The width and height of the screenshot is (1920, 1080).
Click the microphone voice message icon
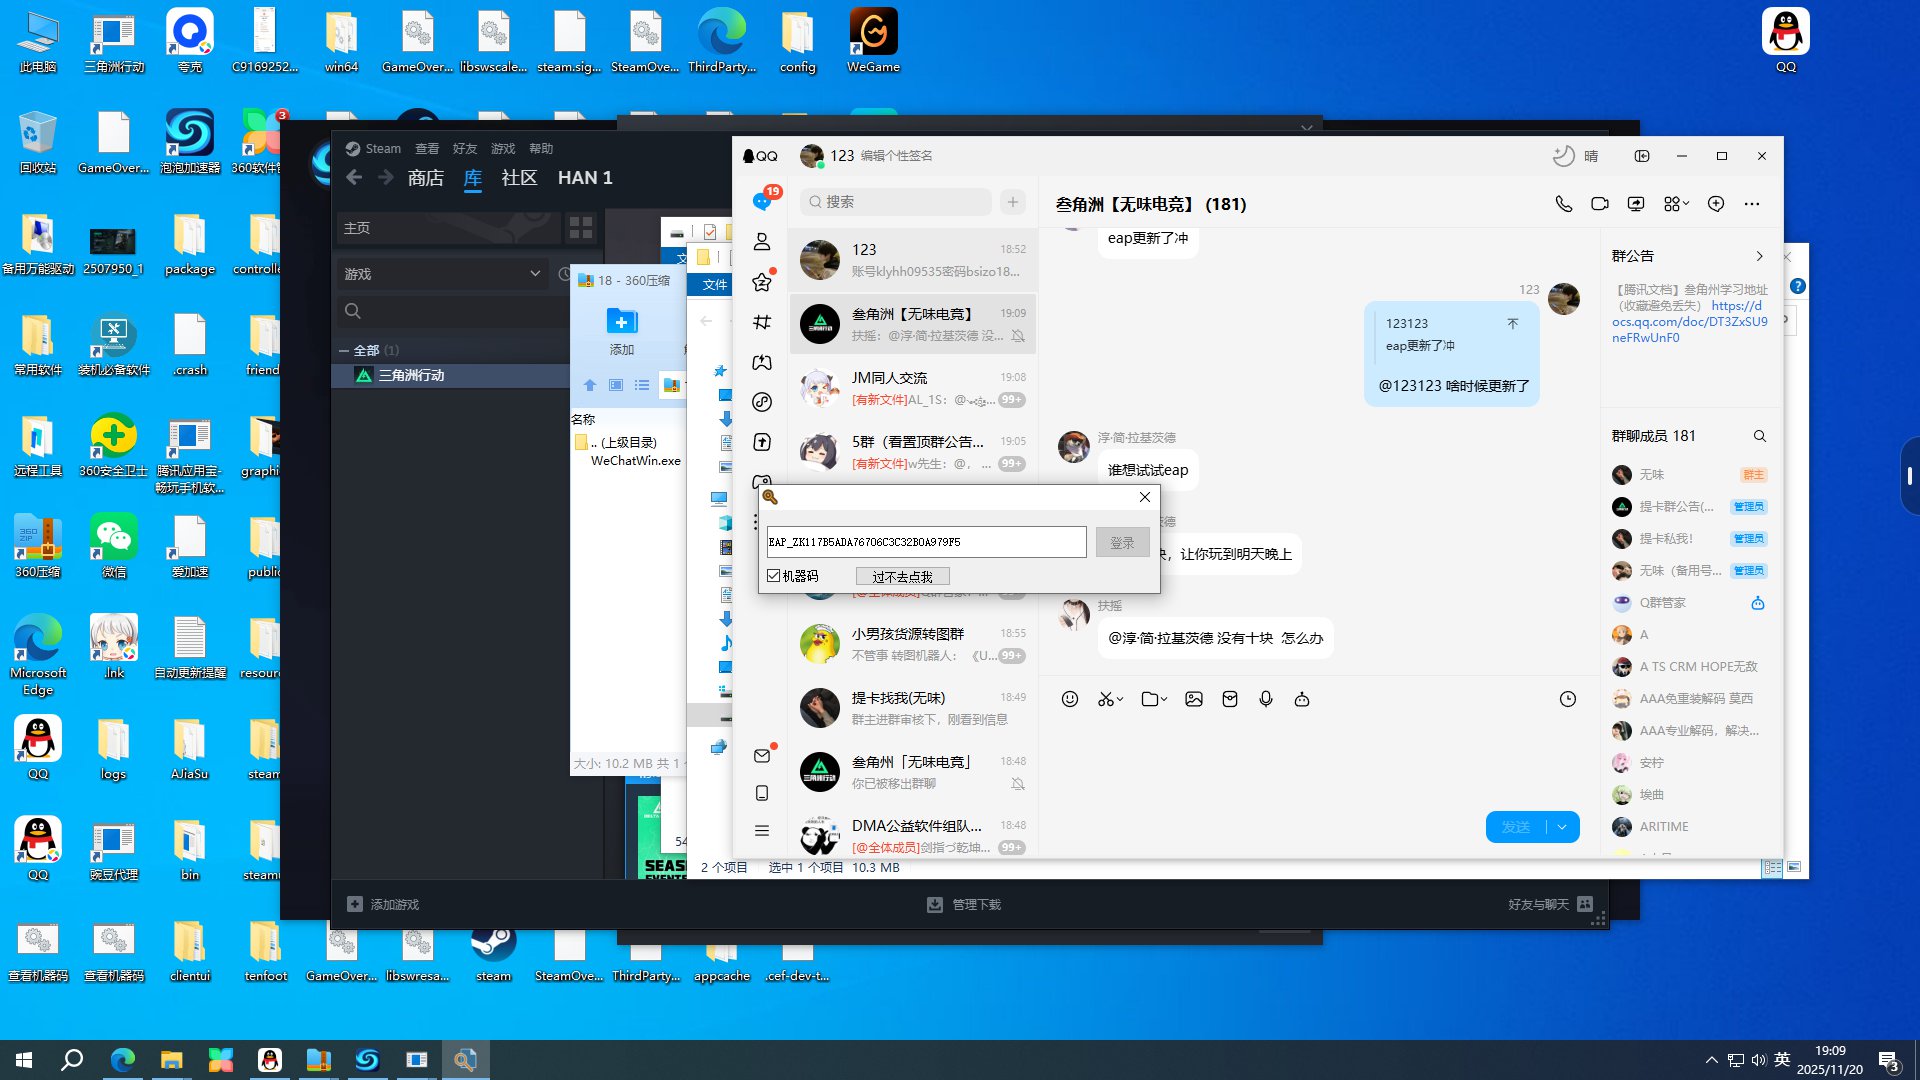(x=1265, y=699)
